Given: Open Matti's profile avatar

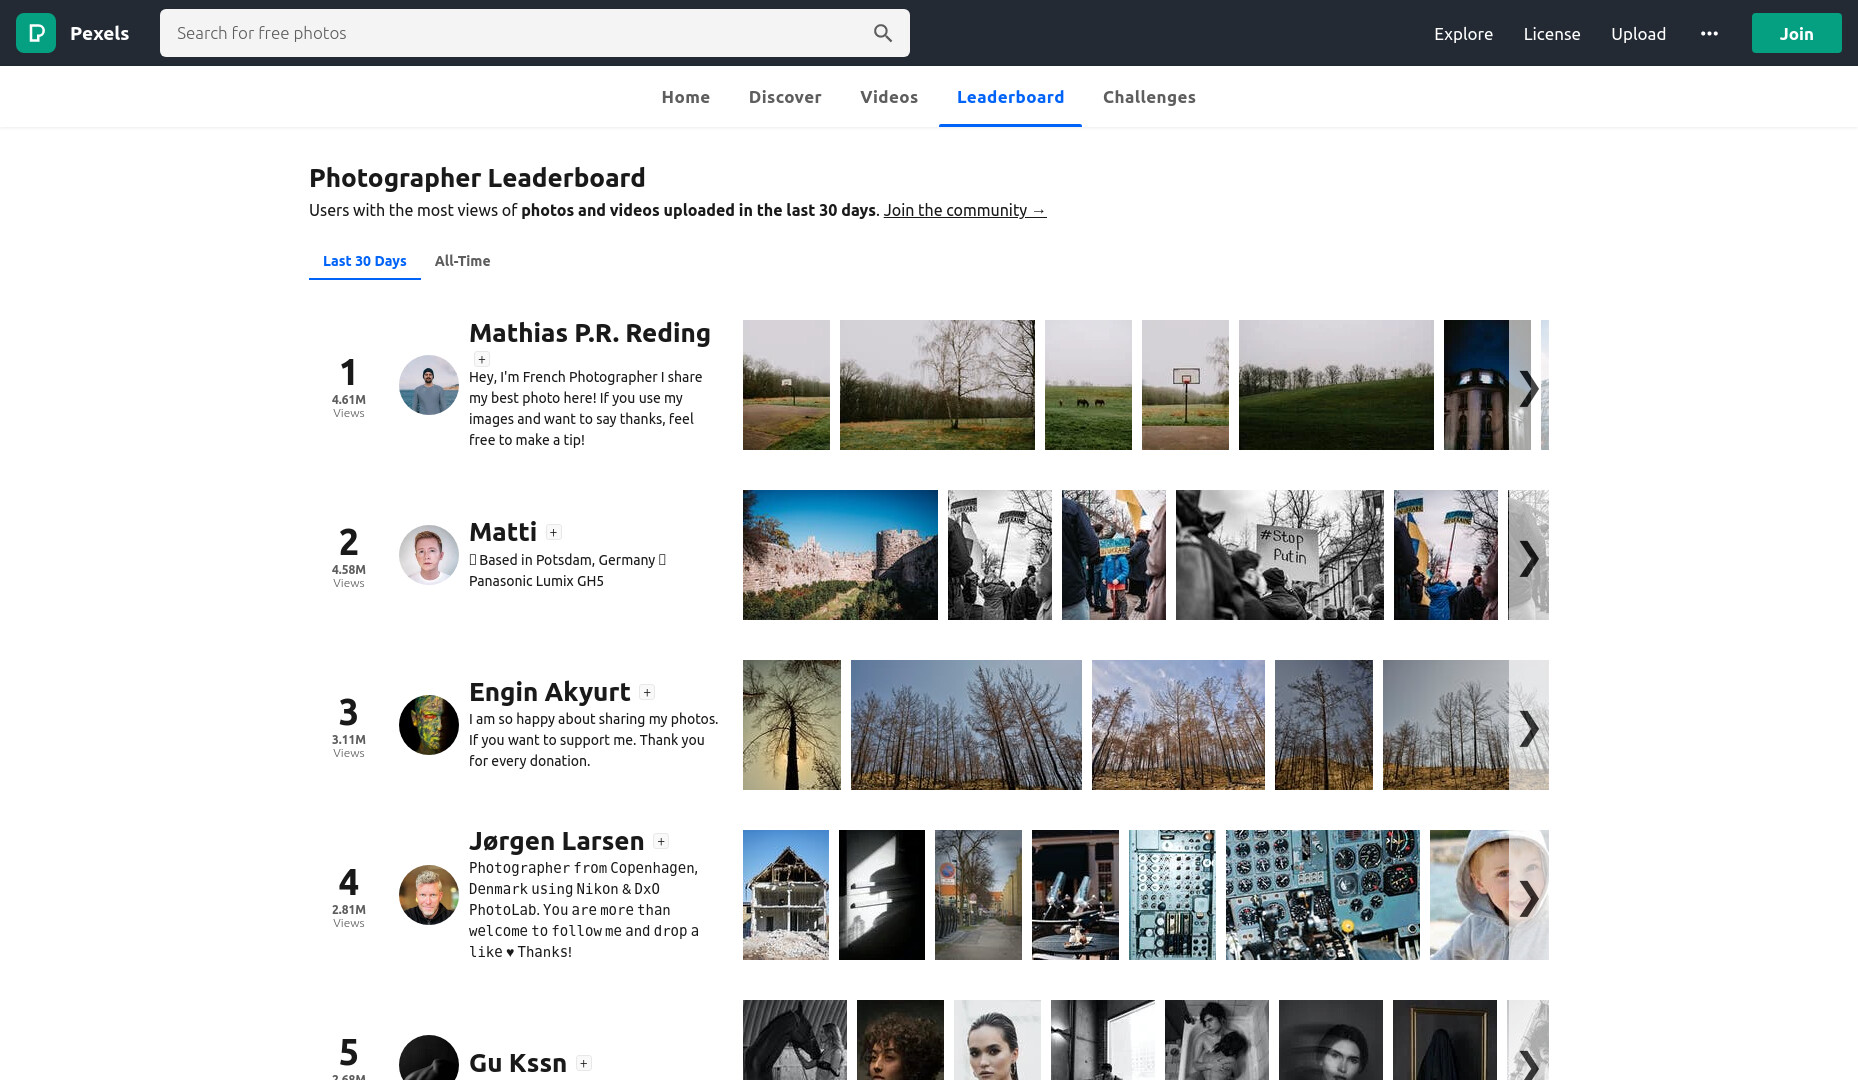Looking at the screenshot, I should point(429,555).
